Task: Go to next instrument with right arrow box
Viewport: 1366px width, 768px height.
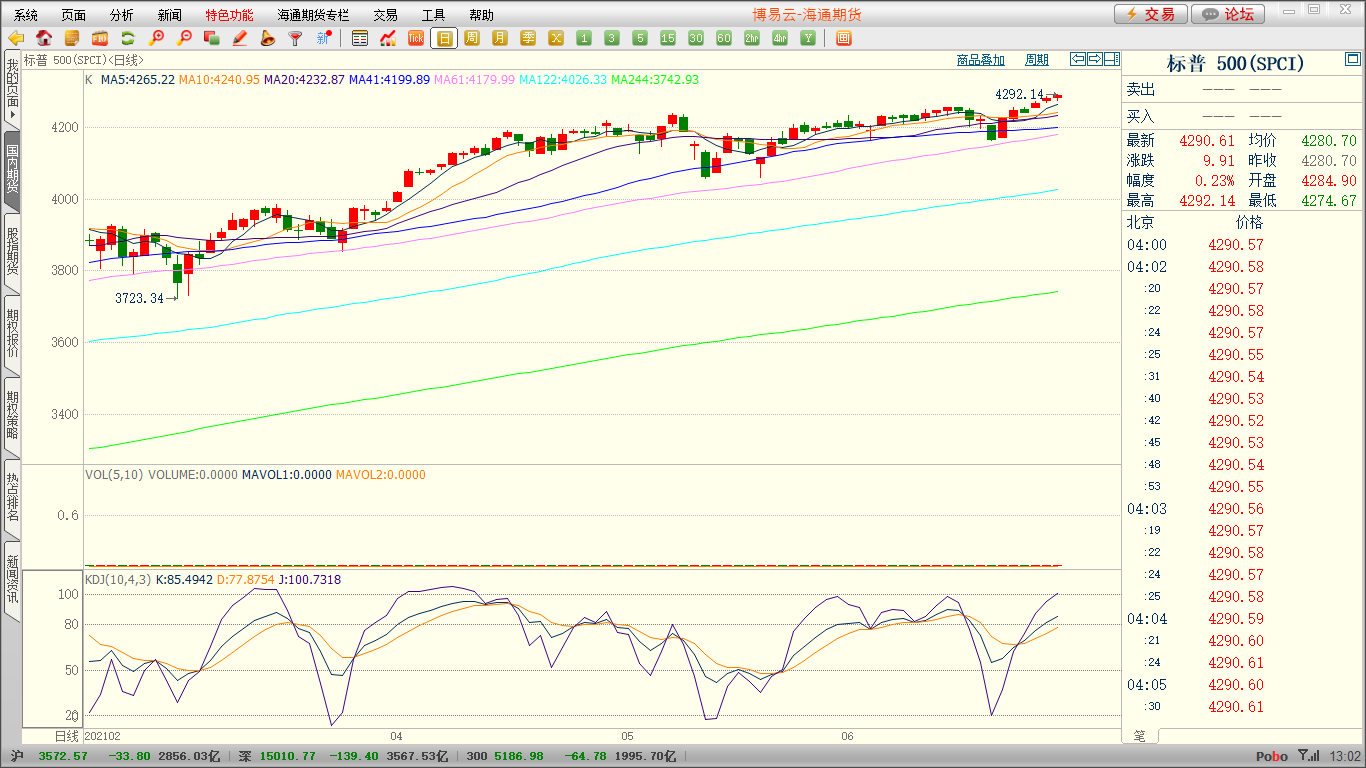Action: (x=1095, y=60)
